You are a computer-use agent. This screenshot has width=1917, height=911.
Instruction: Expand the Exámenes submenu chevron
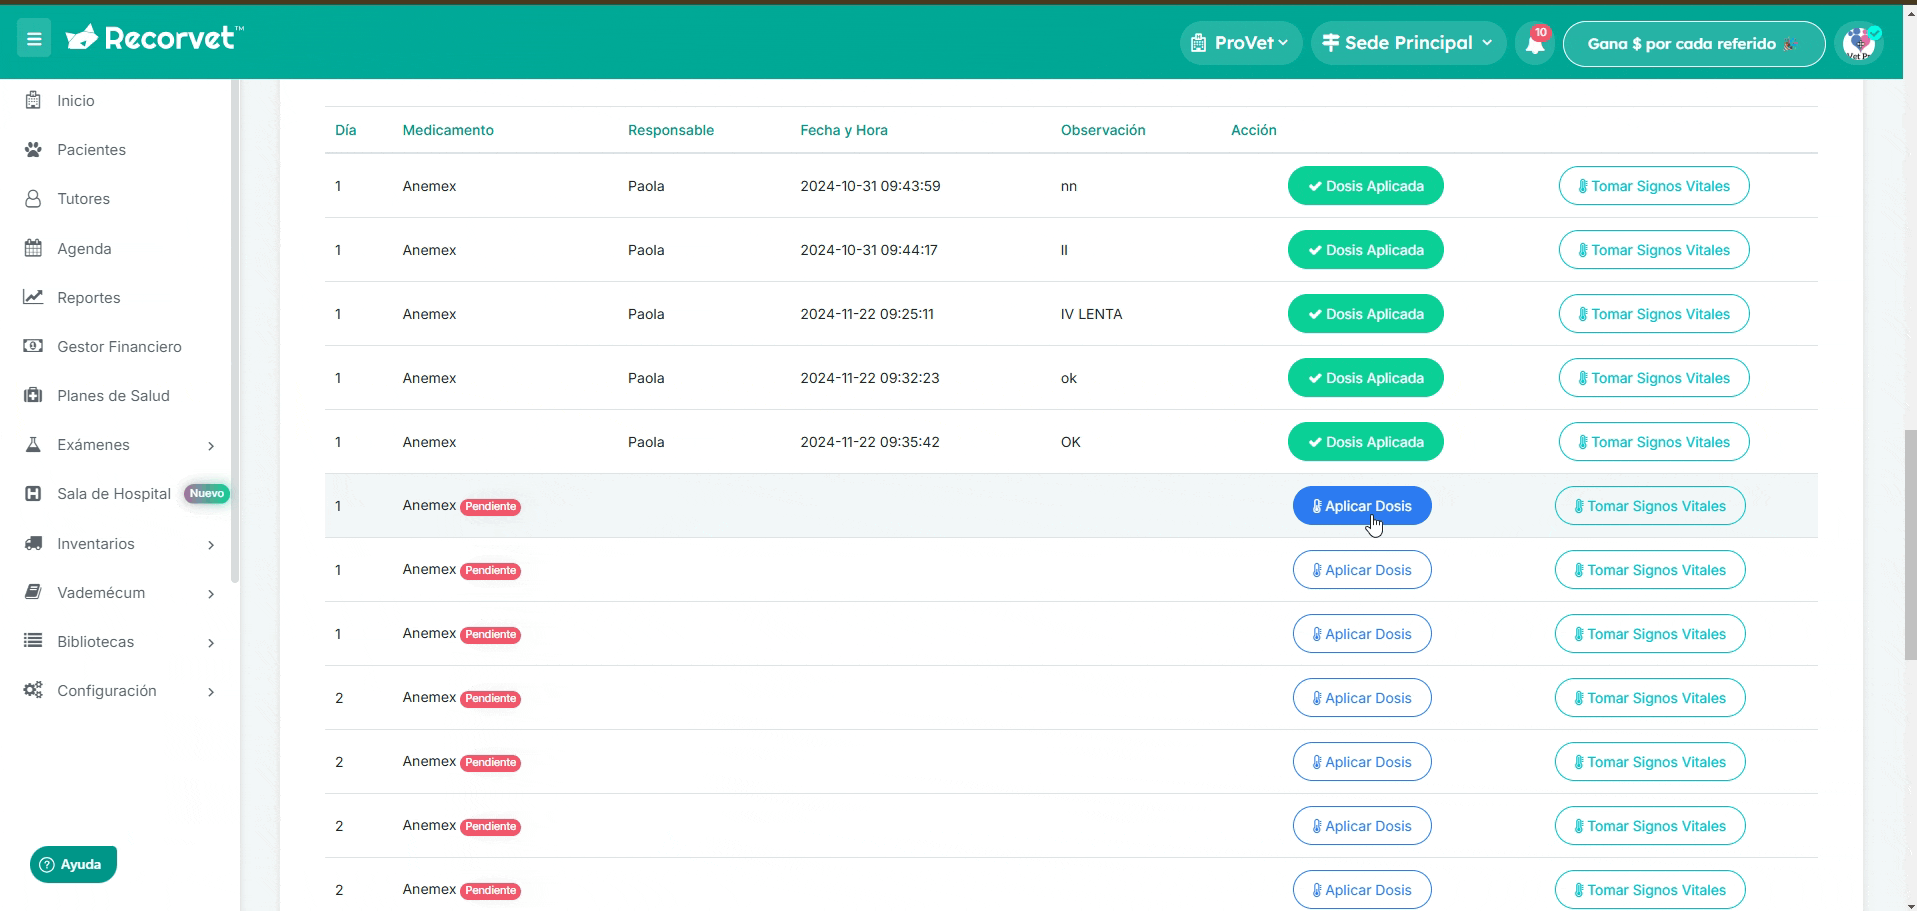pos(210,446)
